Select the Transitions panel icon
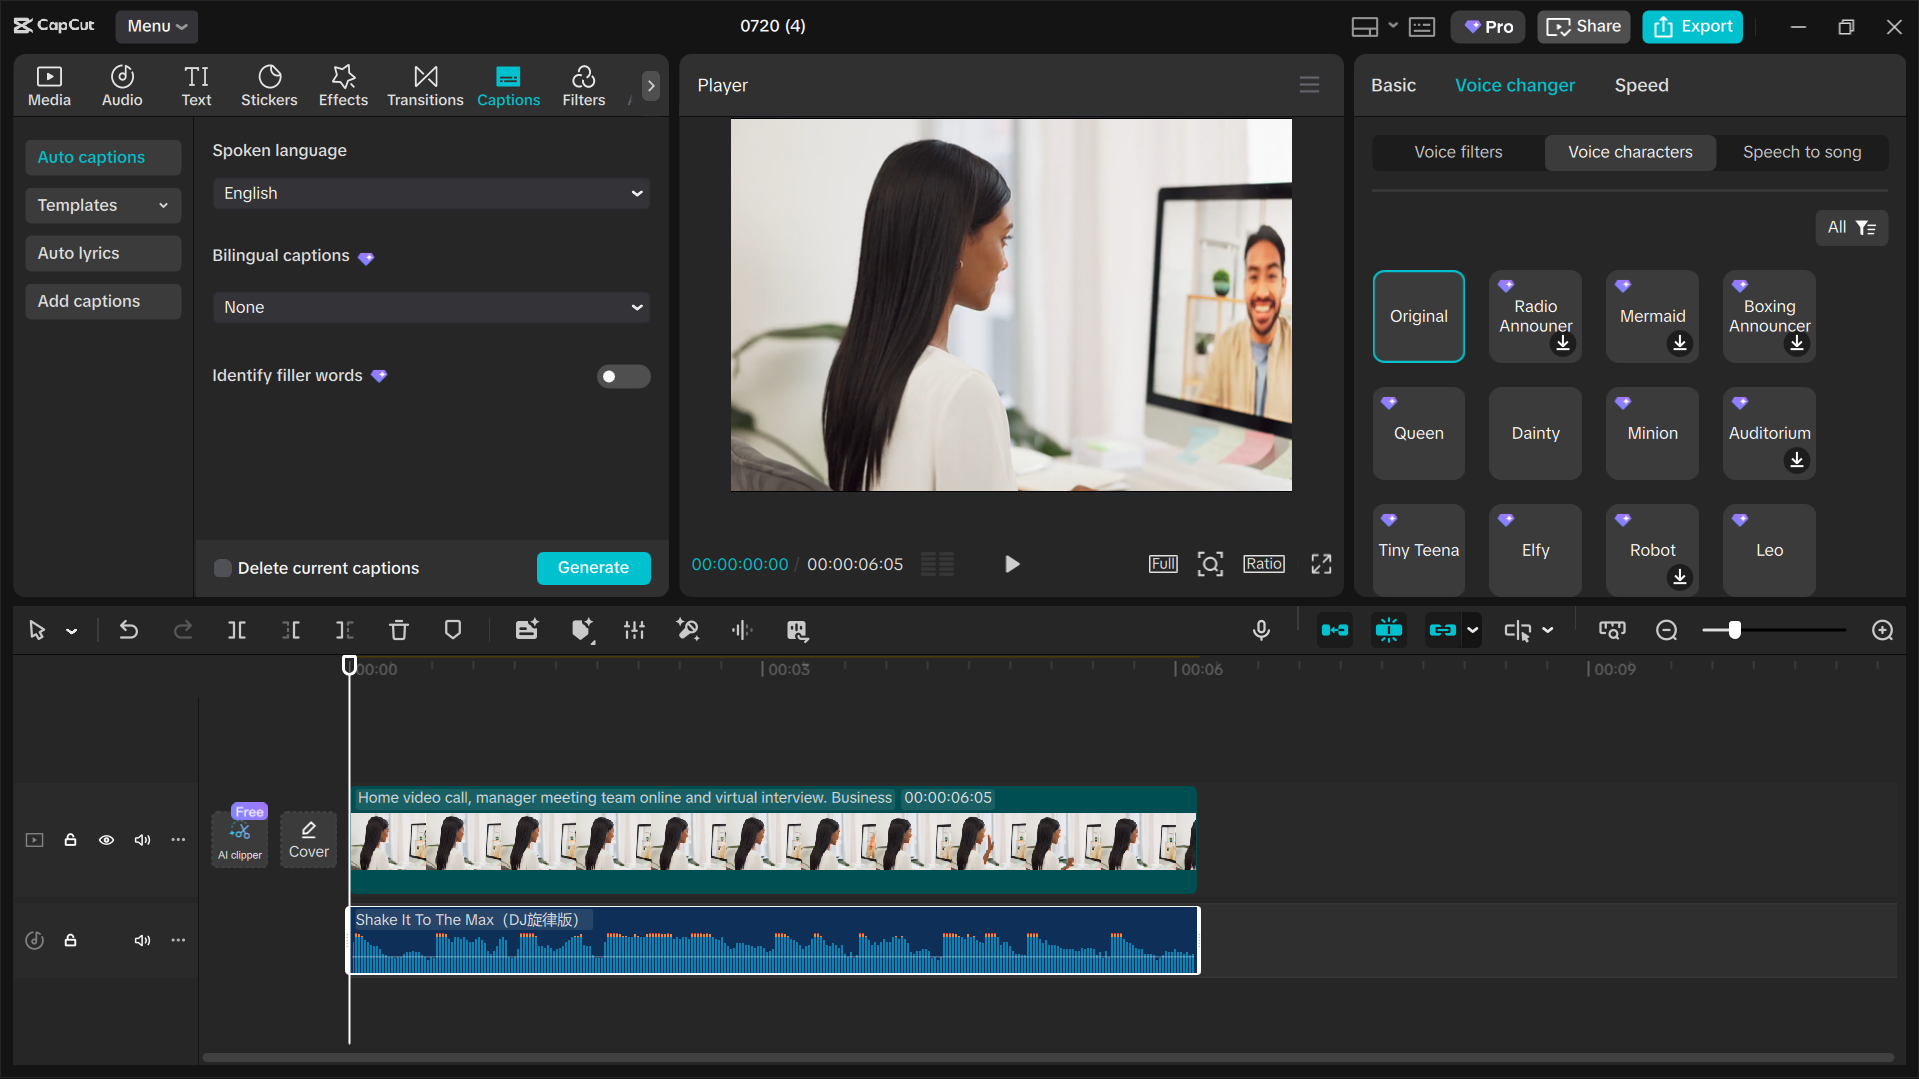This screenshot has width=1919, height=1079. [425, 85]
